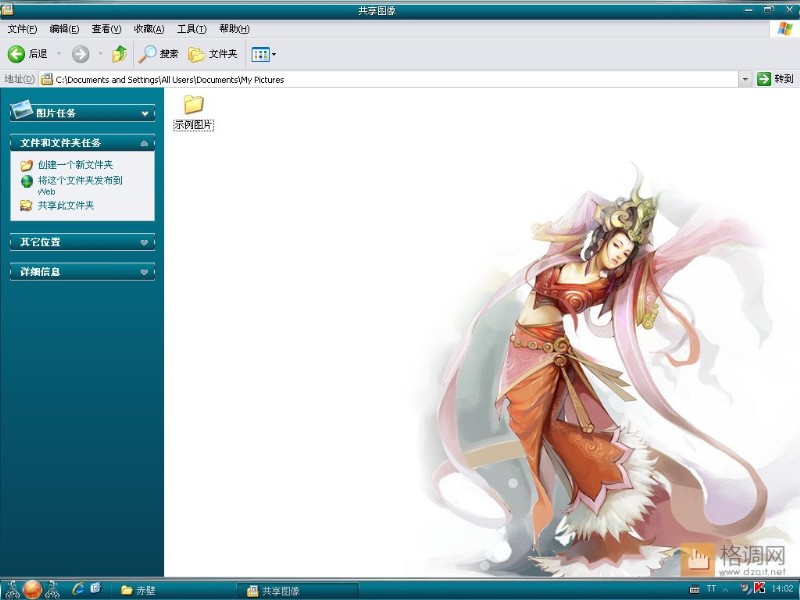800x600 pixels.
Task: Click the 共享图像 taskbar button
Action: pyautogui.click(x=298, y=591)
